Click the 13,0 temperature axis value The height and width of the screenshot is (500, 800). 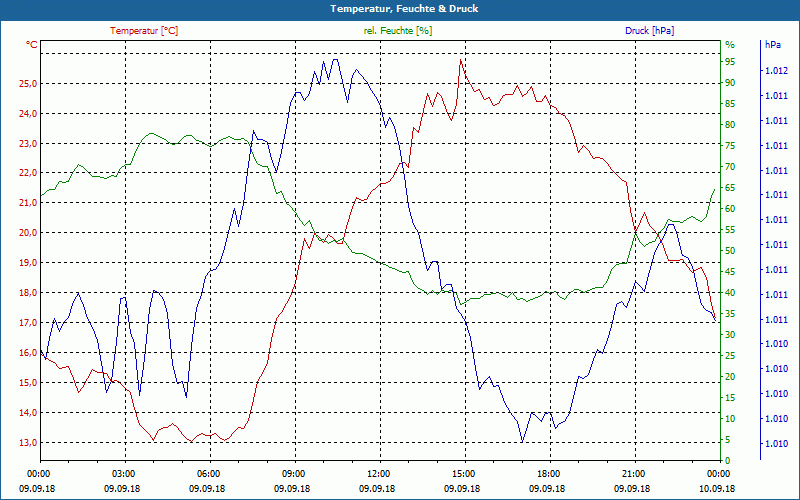point(27,443)
